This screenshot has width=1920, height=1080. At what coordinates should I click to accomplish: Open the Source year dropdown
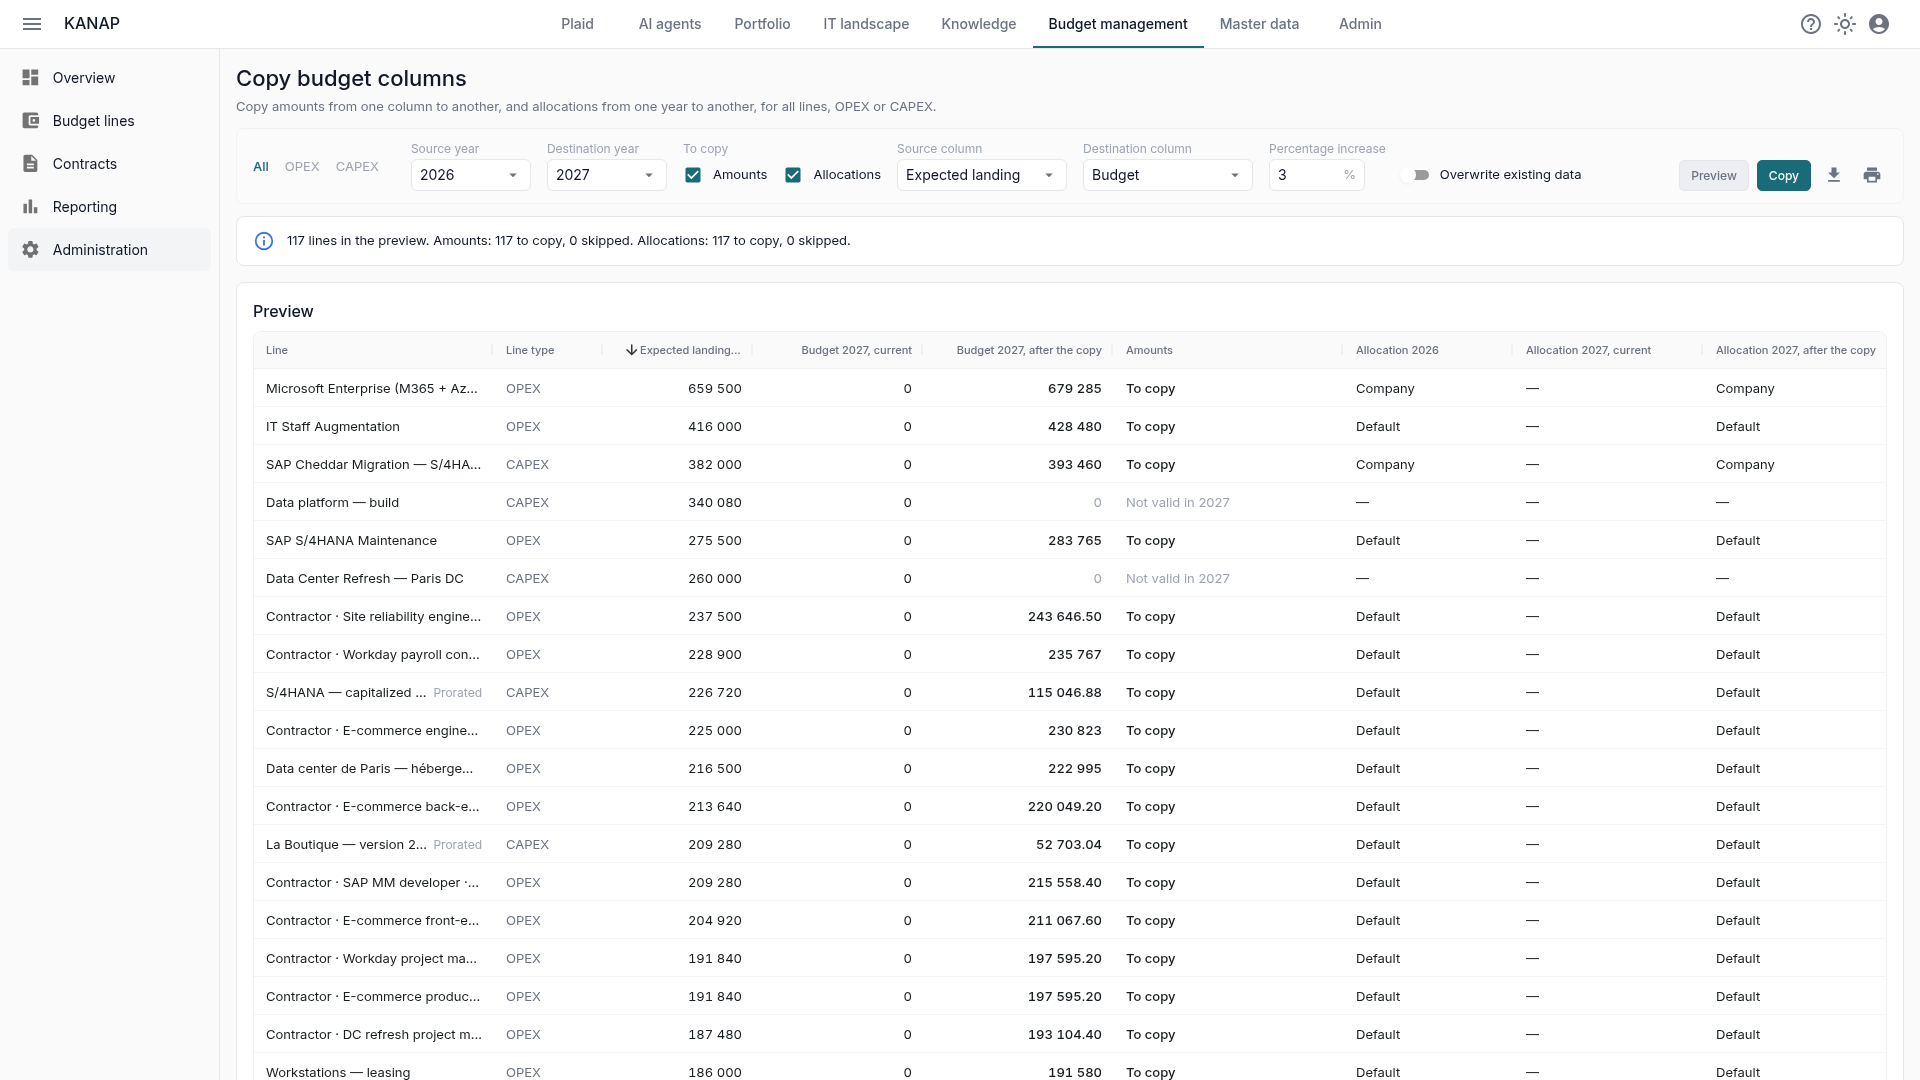coord(470,175)
